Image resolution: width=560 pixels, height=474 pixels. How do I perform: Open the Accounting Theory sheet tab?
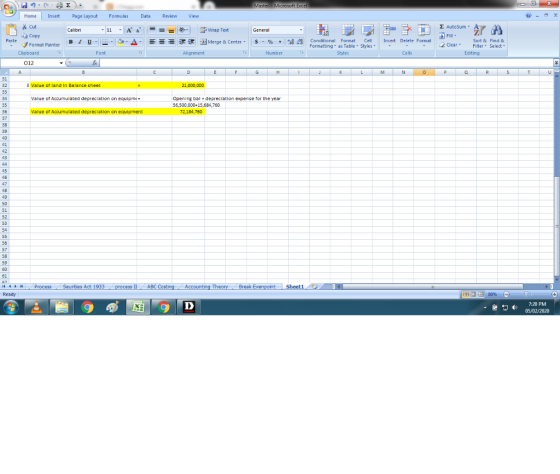[x=206, y=286]
